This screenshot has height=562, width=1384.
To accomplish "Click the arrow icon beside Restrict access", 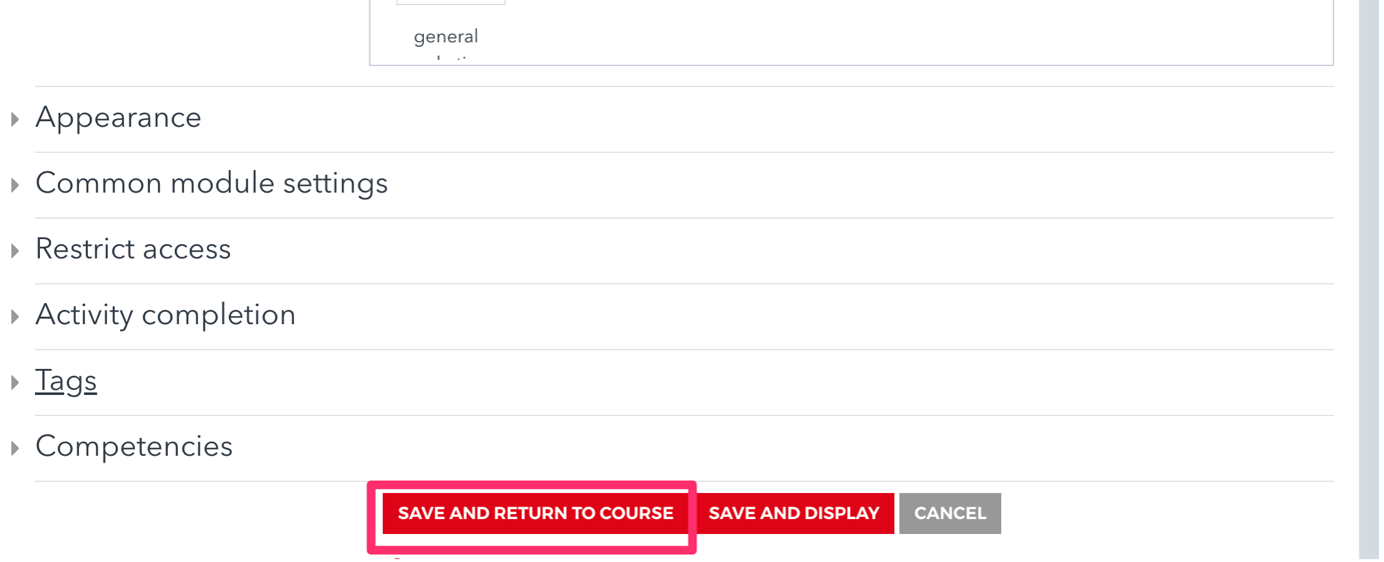I will pos(15,250).
